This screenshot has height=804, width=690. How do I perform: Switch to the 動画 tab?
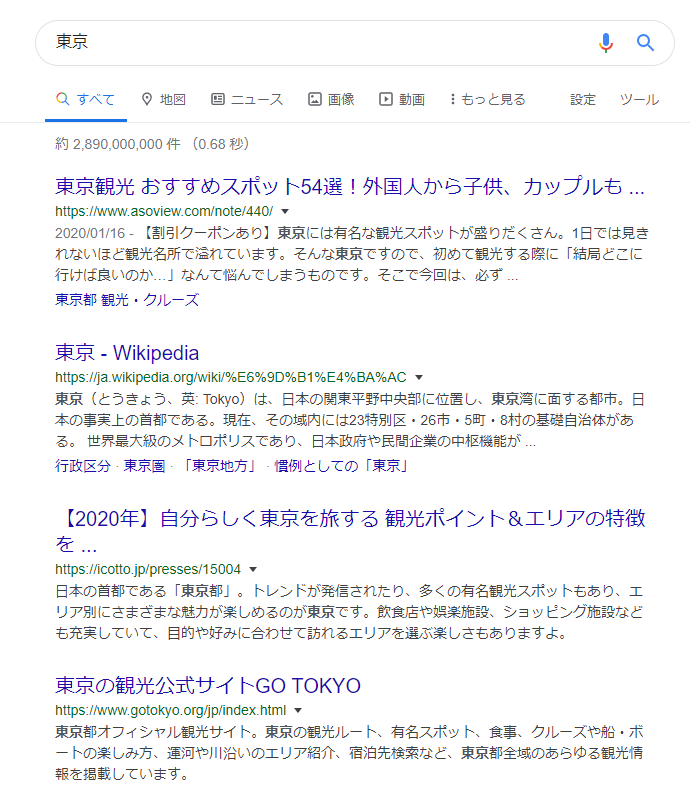pyautogui.click(x=402, y=99)
